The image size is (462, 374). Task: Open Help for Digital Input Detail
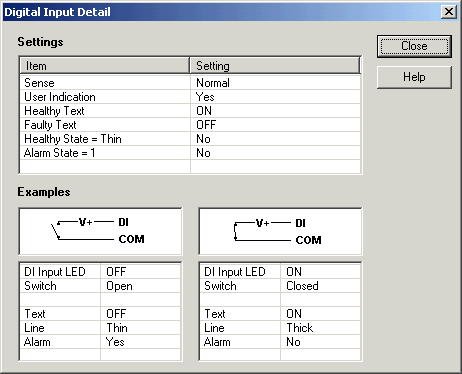(414, 77)
